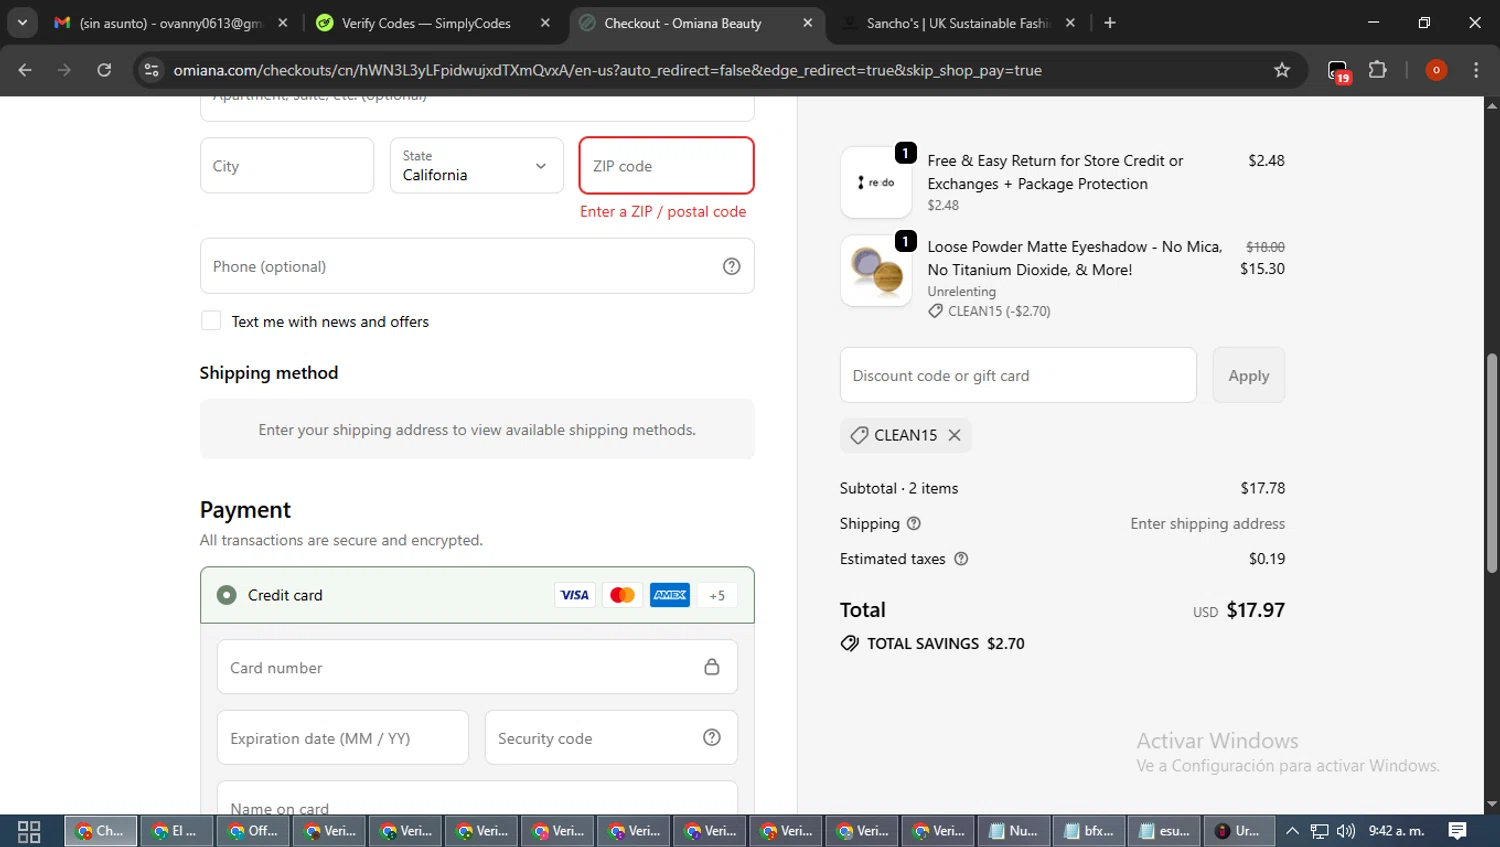Focus the Phone (optional) field
The width and height of the screenshot is (1500, 847).
tap(477, 266)
